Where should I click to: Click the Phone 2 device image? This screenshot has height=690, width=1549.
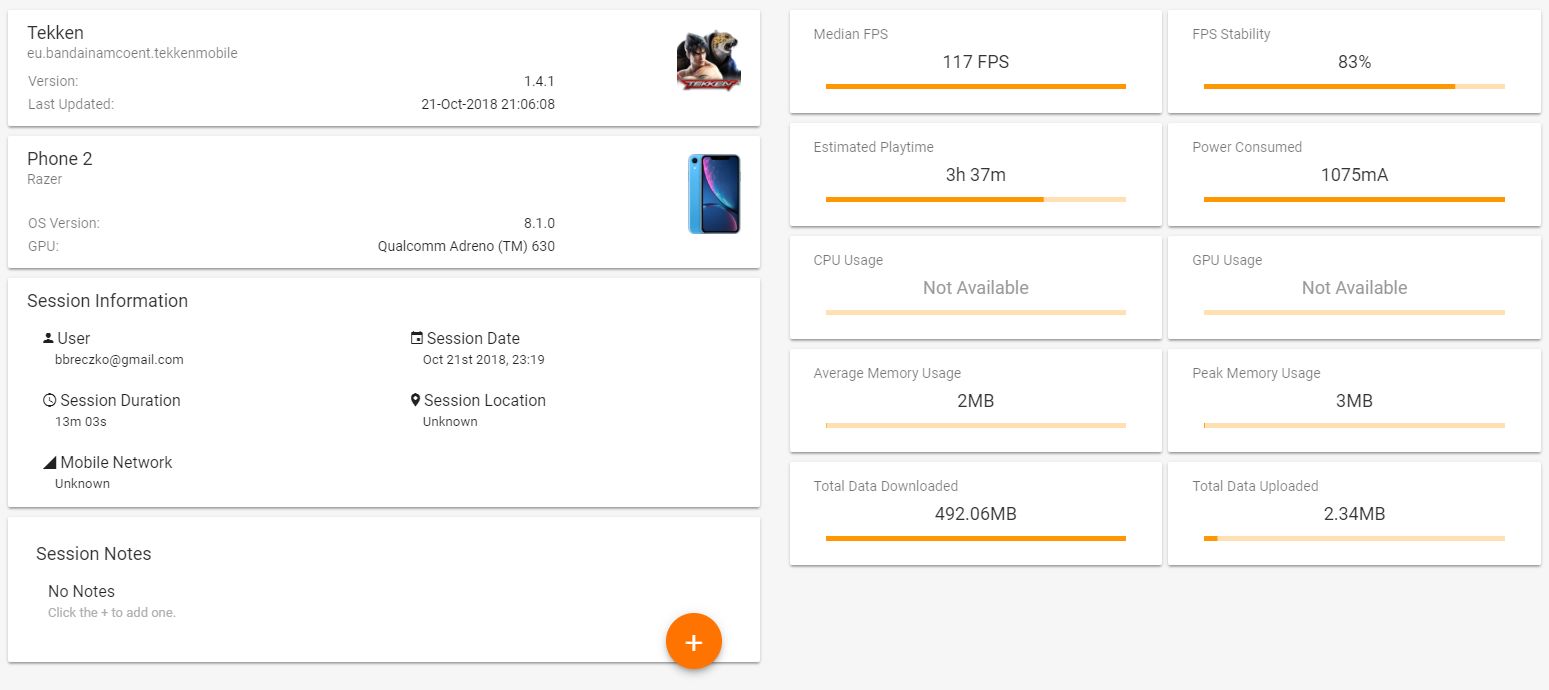[714, 194]
